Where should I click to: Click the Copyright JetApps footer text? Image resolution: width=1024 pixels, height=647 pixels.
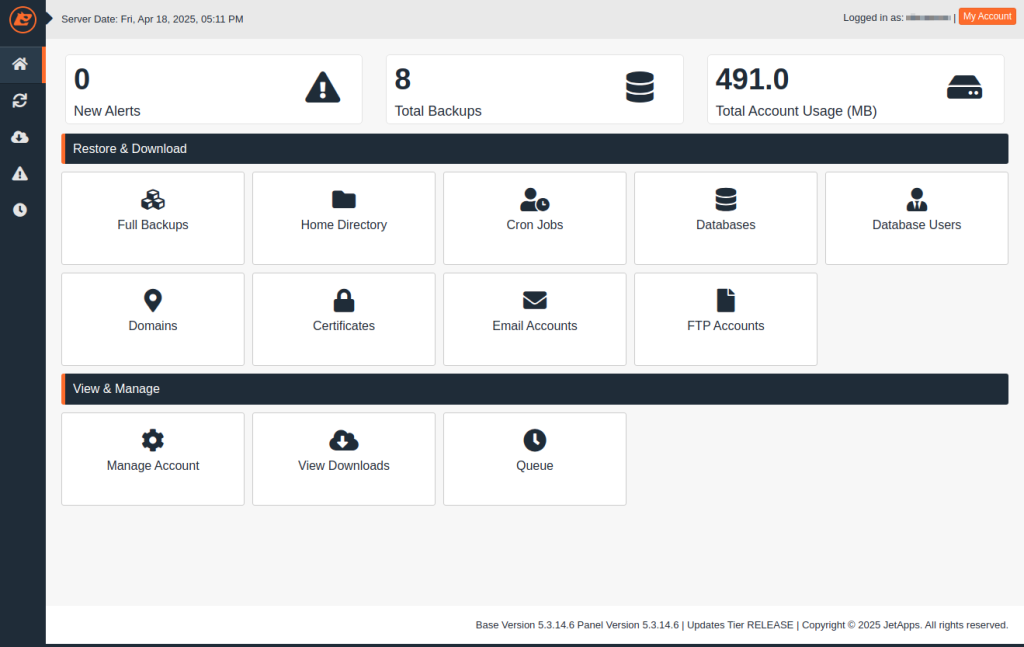[x=905, y=625]
